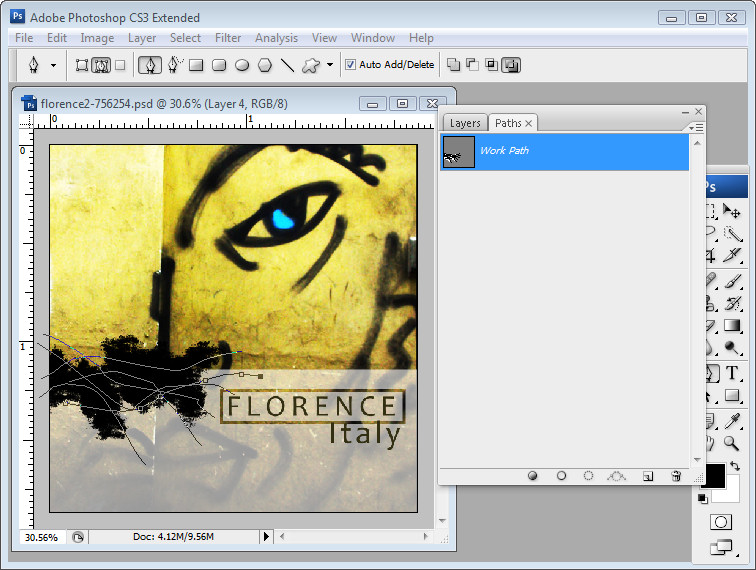Screen dimensions: 756x570
Task: Select the Move tool
Action: pos(731,211)
